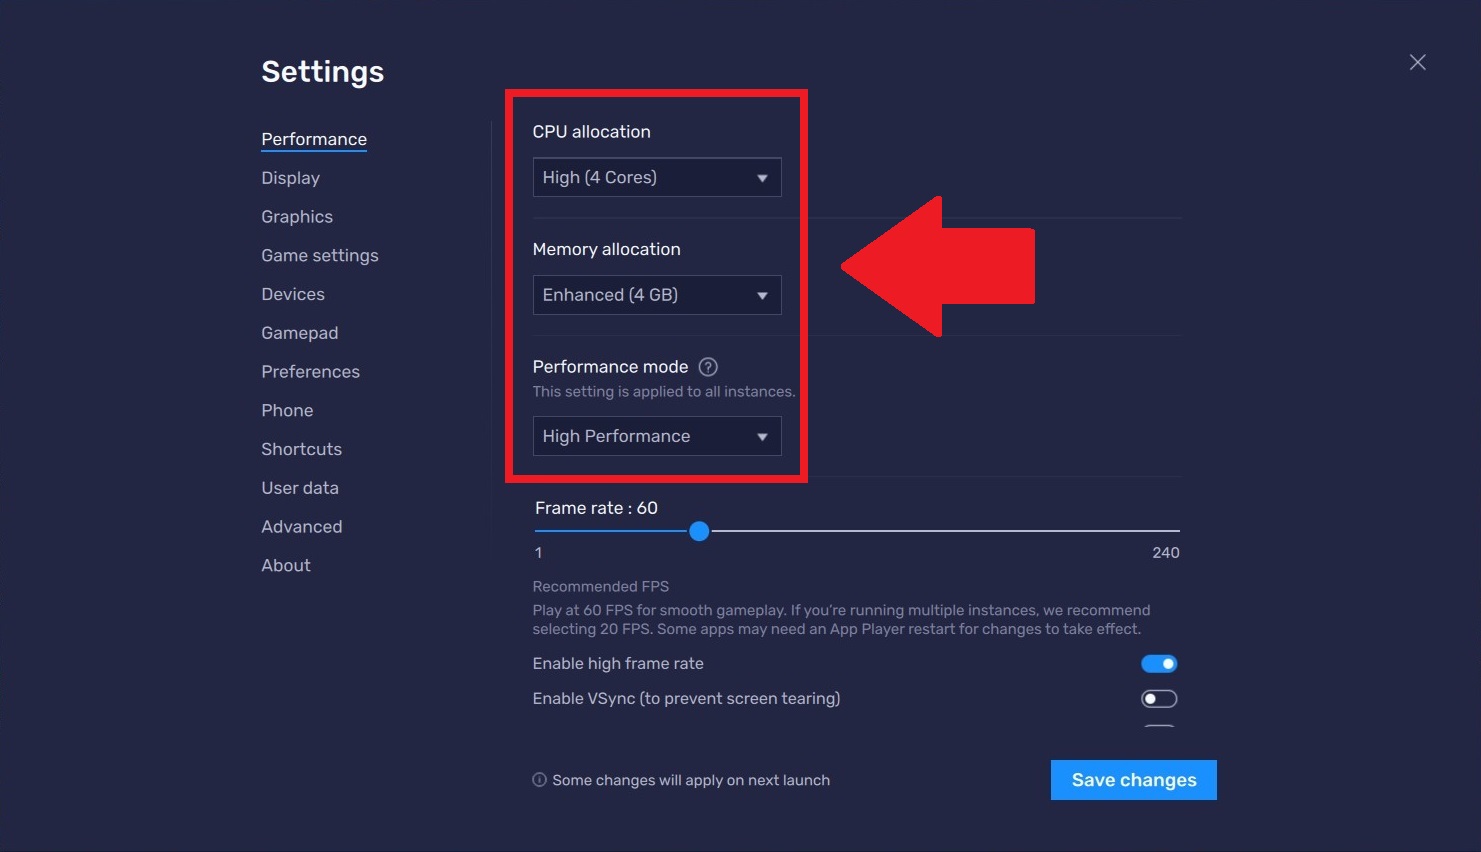Open the Preferences section
Image resolution: width=1481 pixels, height=852 pixels.
(310, 371)
